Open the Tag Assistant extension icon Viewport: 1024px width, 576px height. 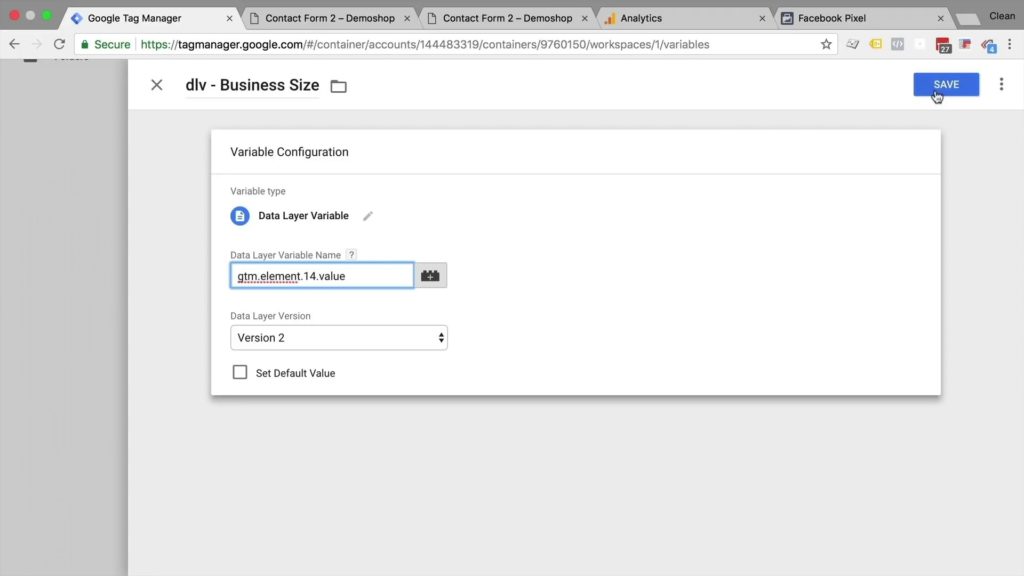click(x=875, y=45)
